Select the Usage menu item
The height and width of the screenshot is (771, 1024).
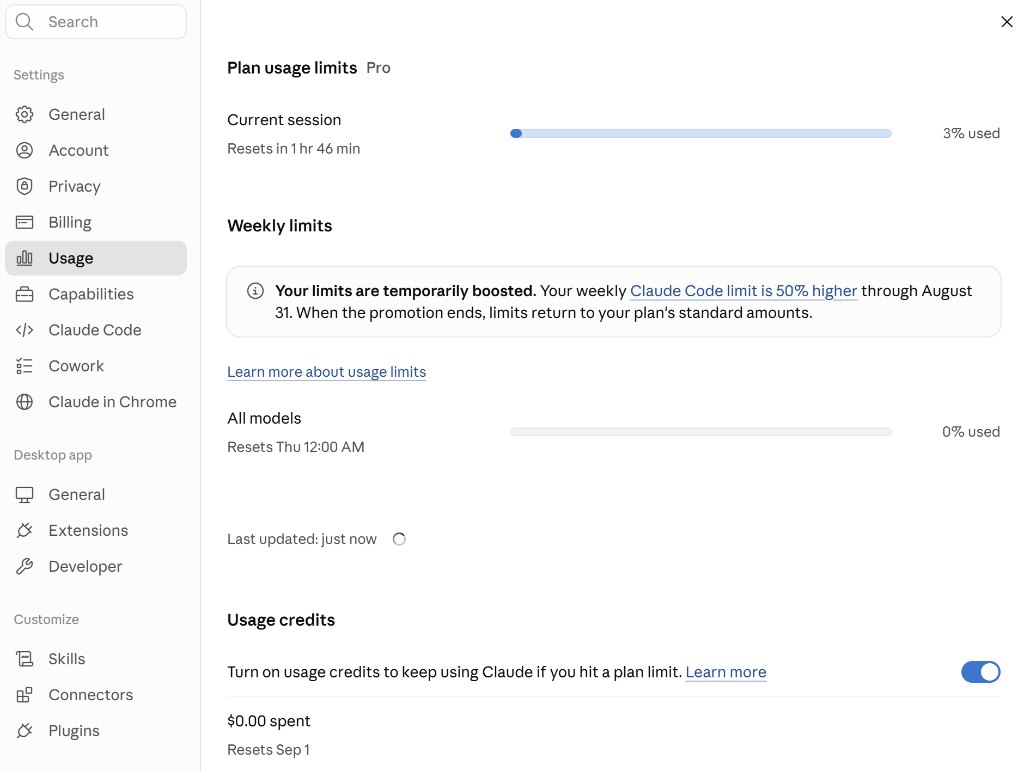[96, 258]
